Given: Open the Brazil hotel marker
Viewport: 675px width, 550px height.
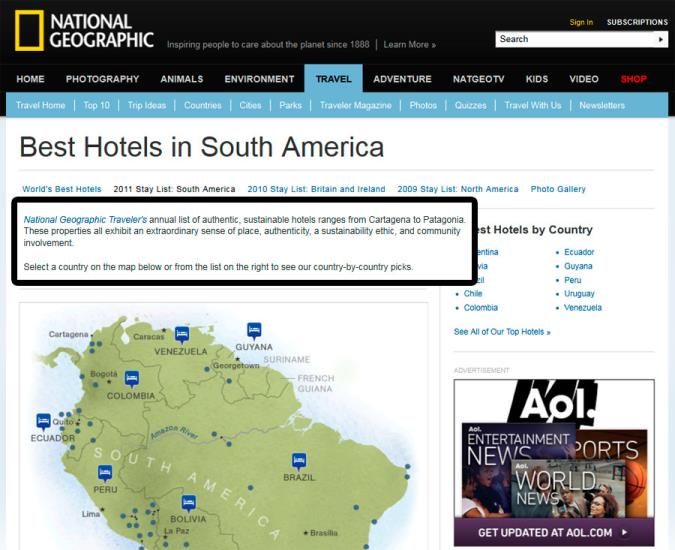Looking at the screenshot, I should (x=298, y=460).
